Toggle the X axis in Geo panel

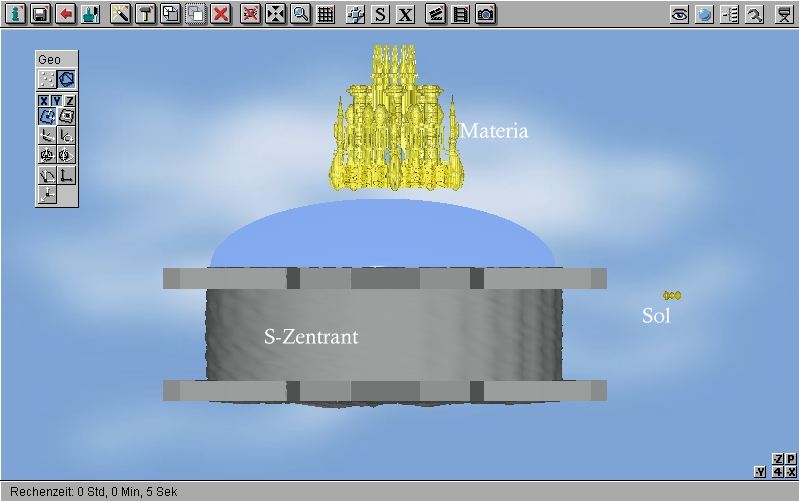(x=44, y=100)
